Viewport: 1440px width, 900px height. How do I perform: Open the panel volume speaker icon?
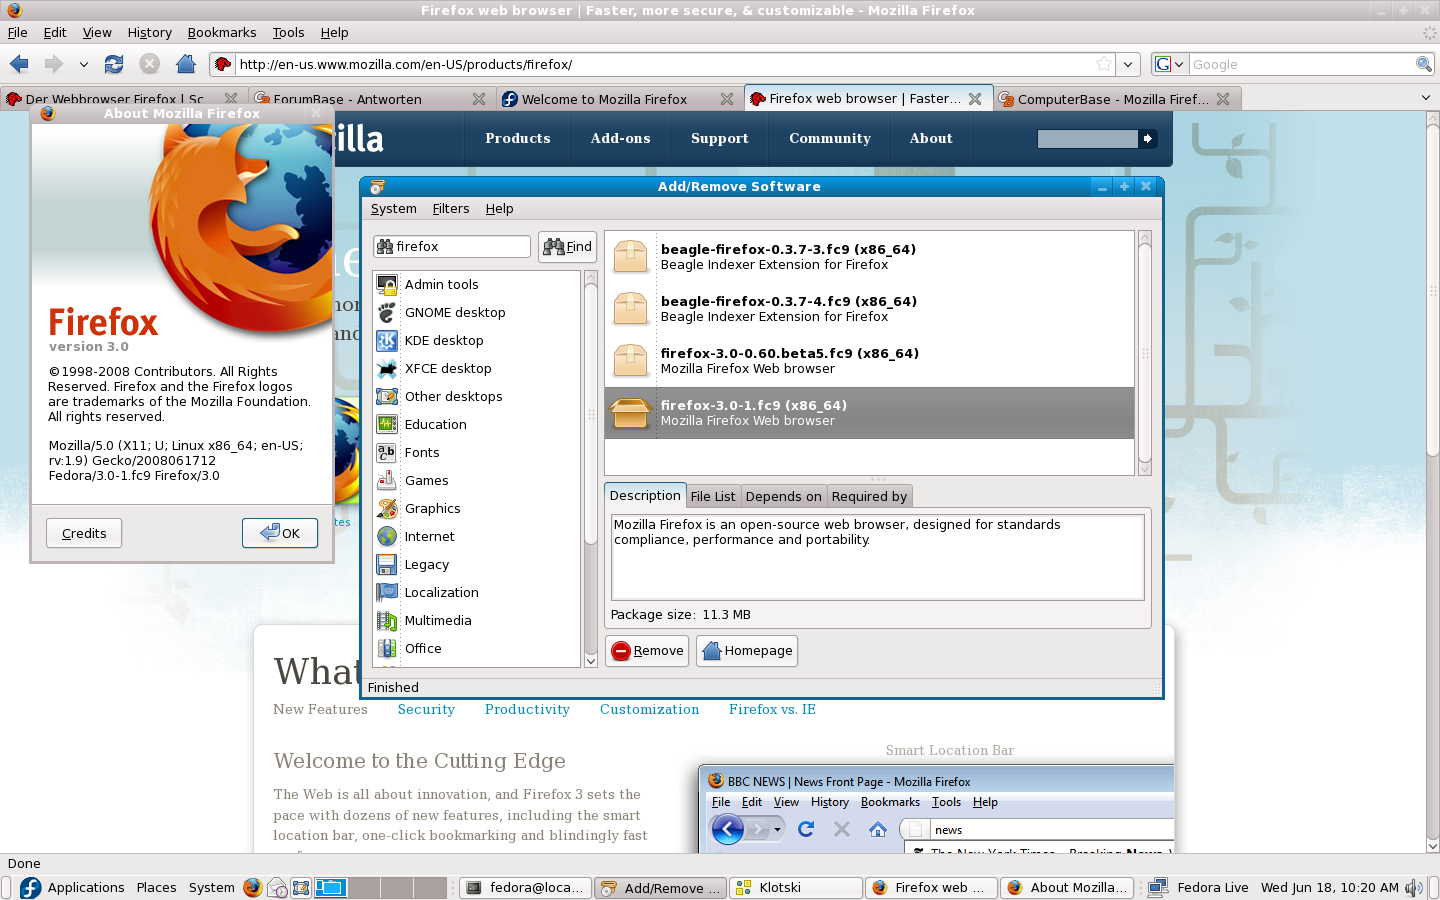(1413, 887)
